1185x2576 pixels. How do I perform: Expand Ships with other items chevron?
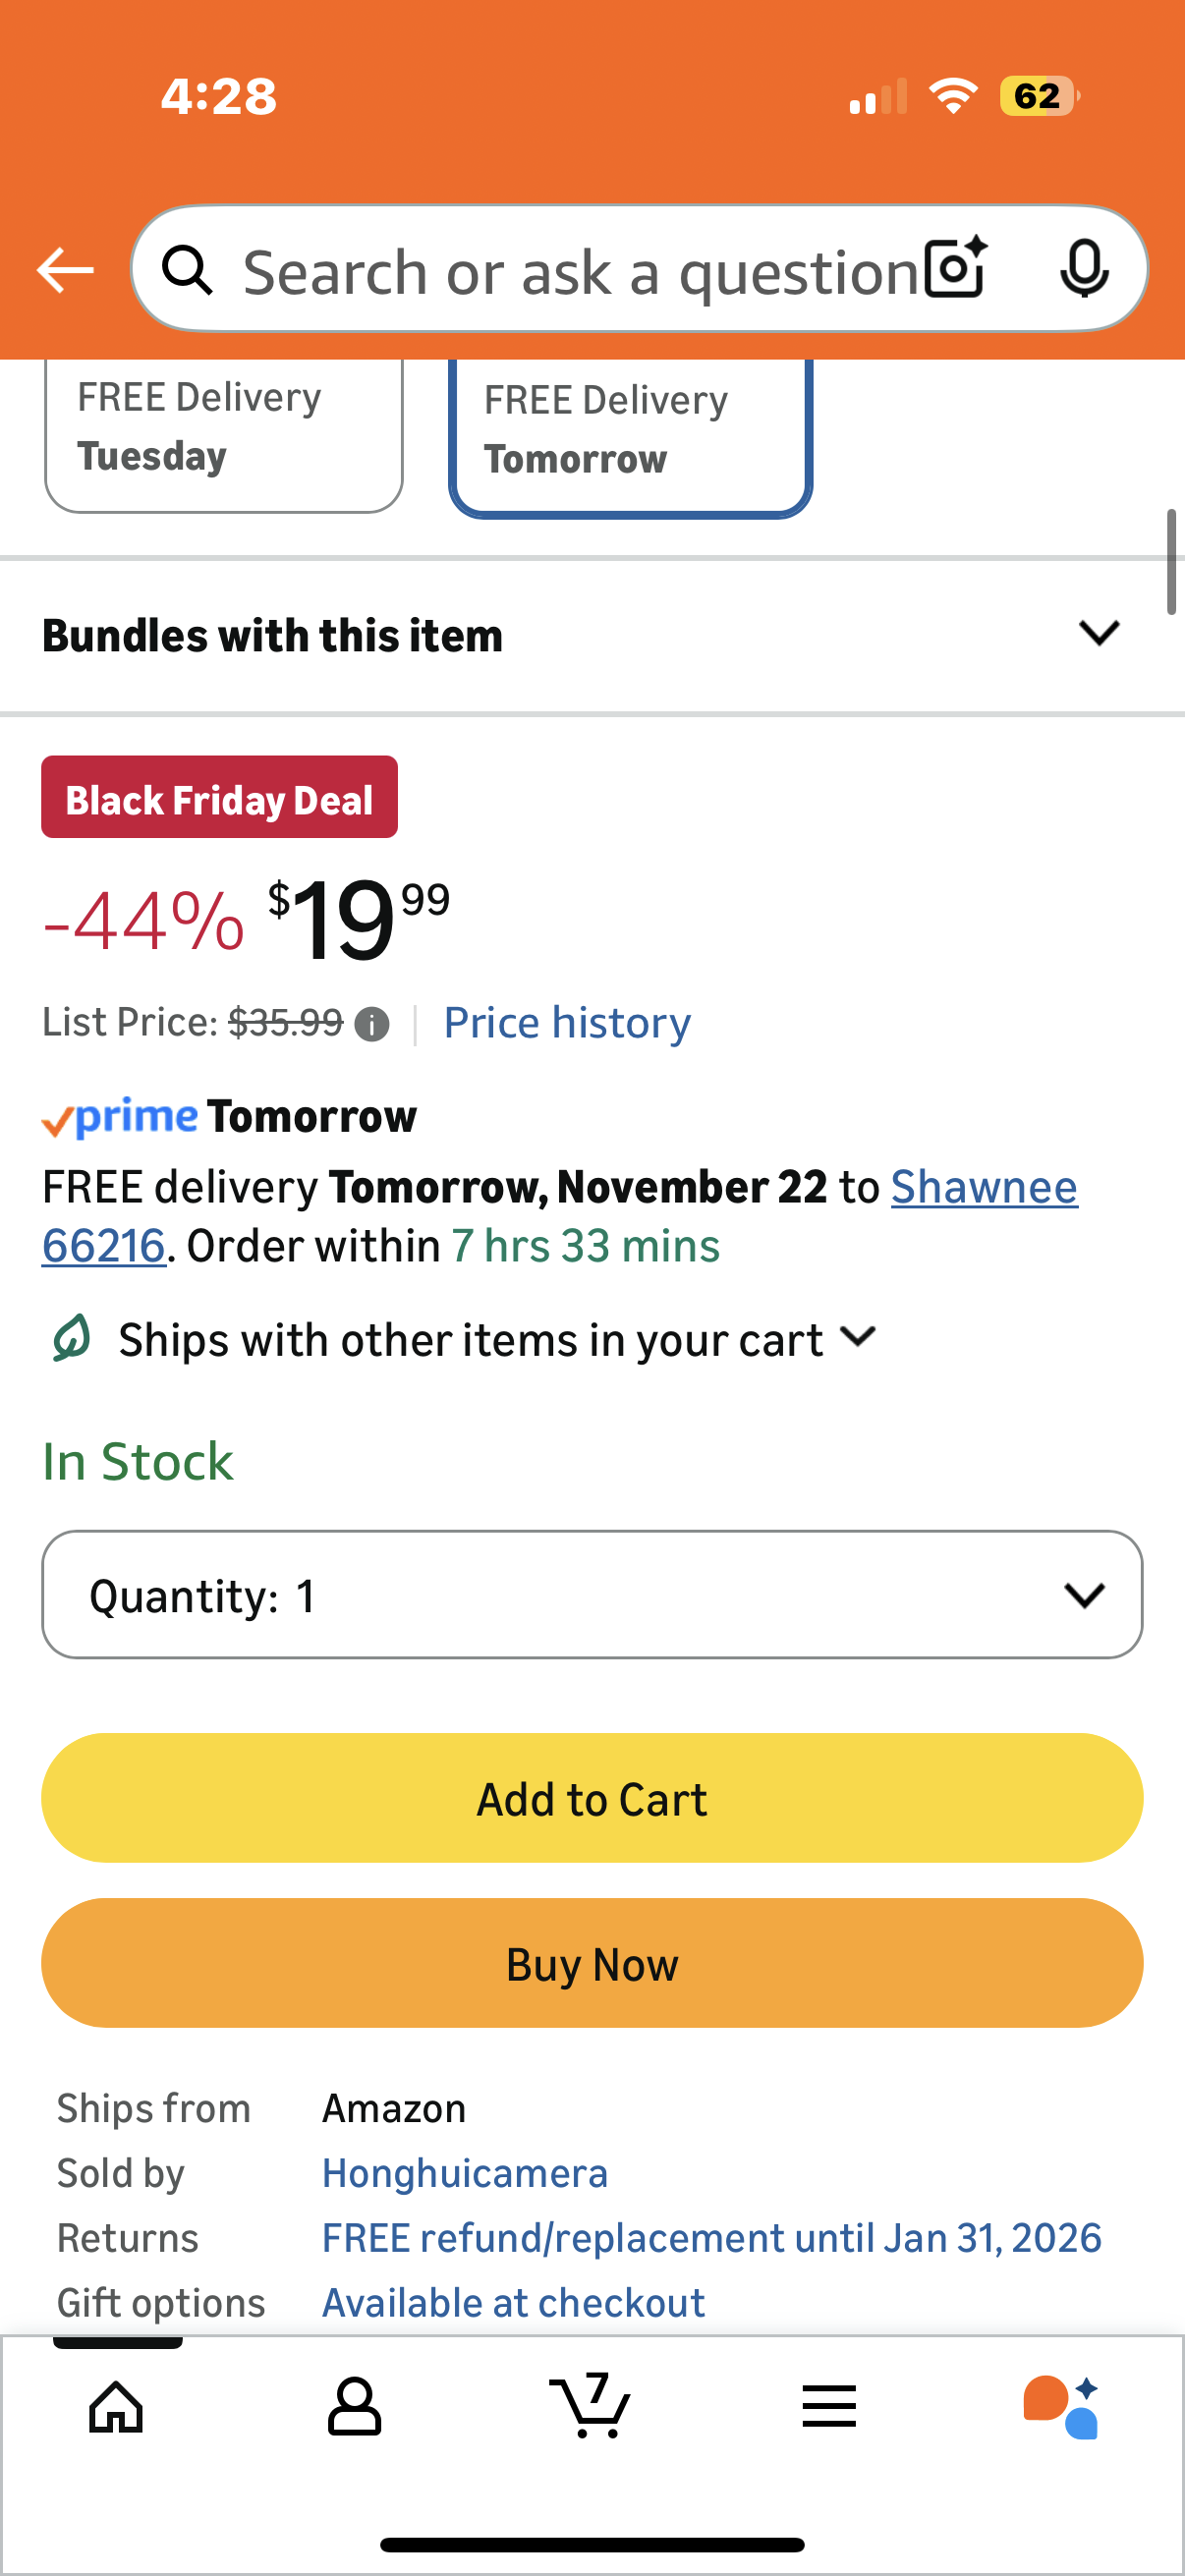pyautogui.click(x=858, y=1338)
